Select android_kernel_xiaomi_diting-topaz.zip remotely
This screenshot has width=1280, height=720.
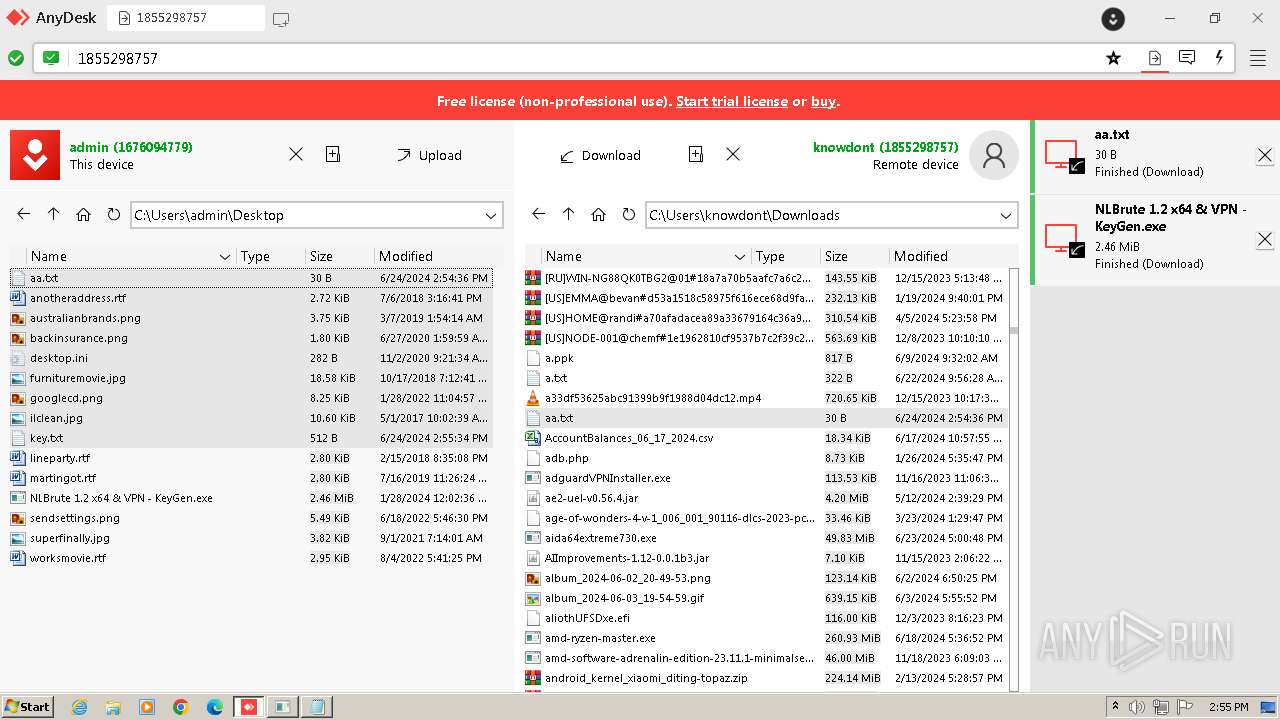765,678
